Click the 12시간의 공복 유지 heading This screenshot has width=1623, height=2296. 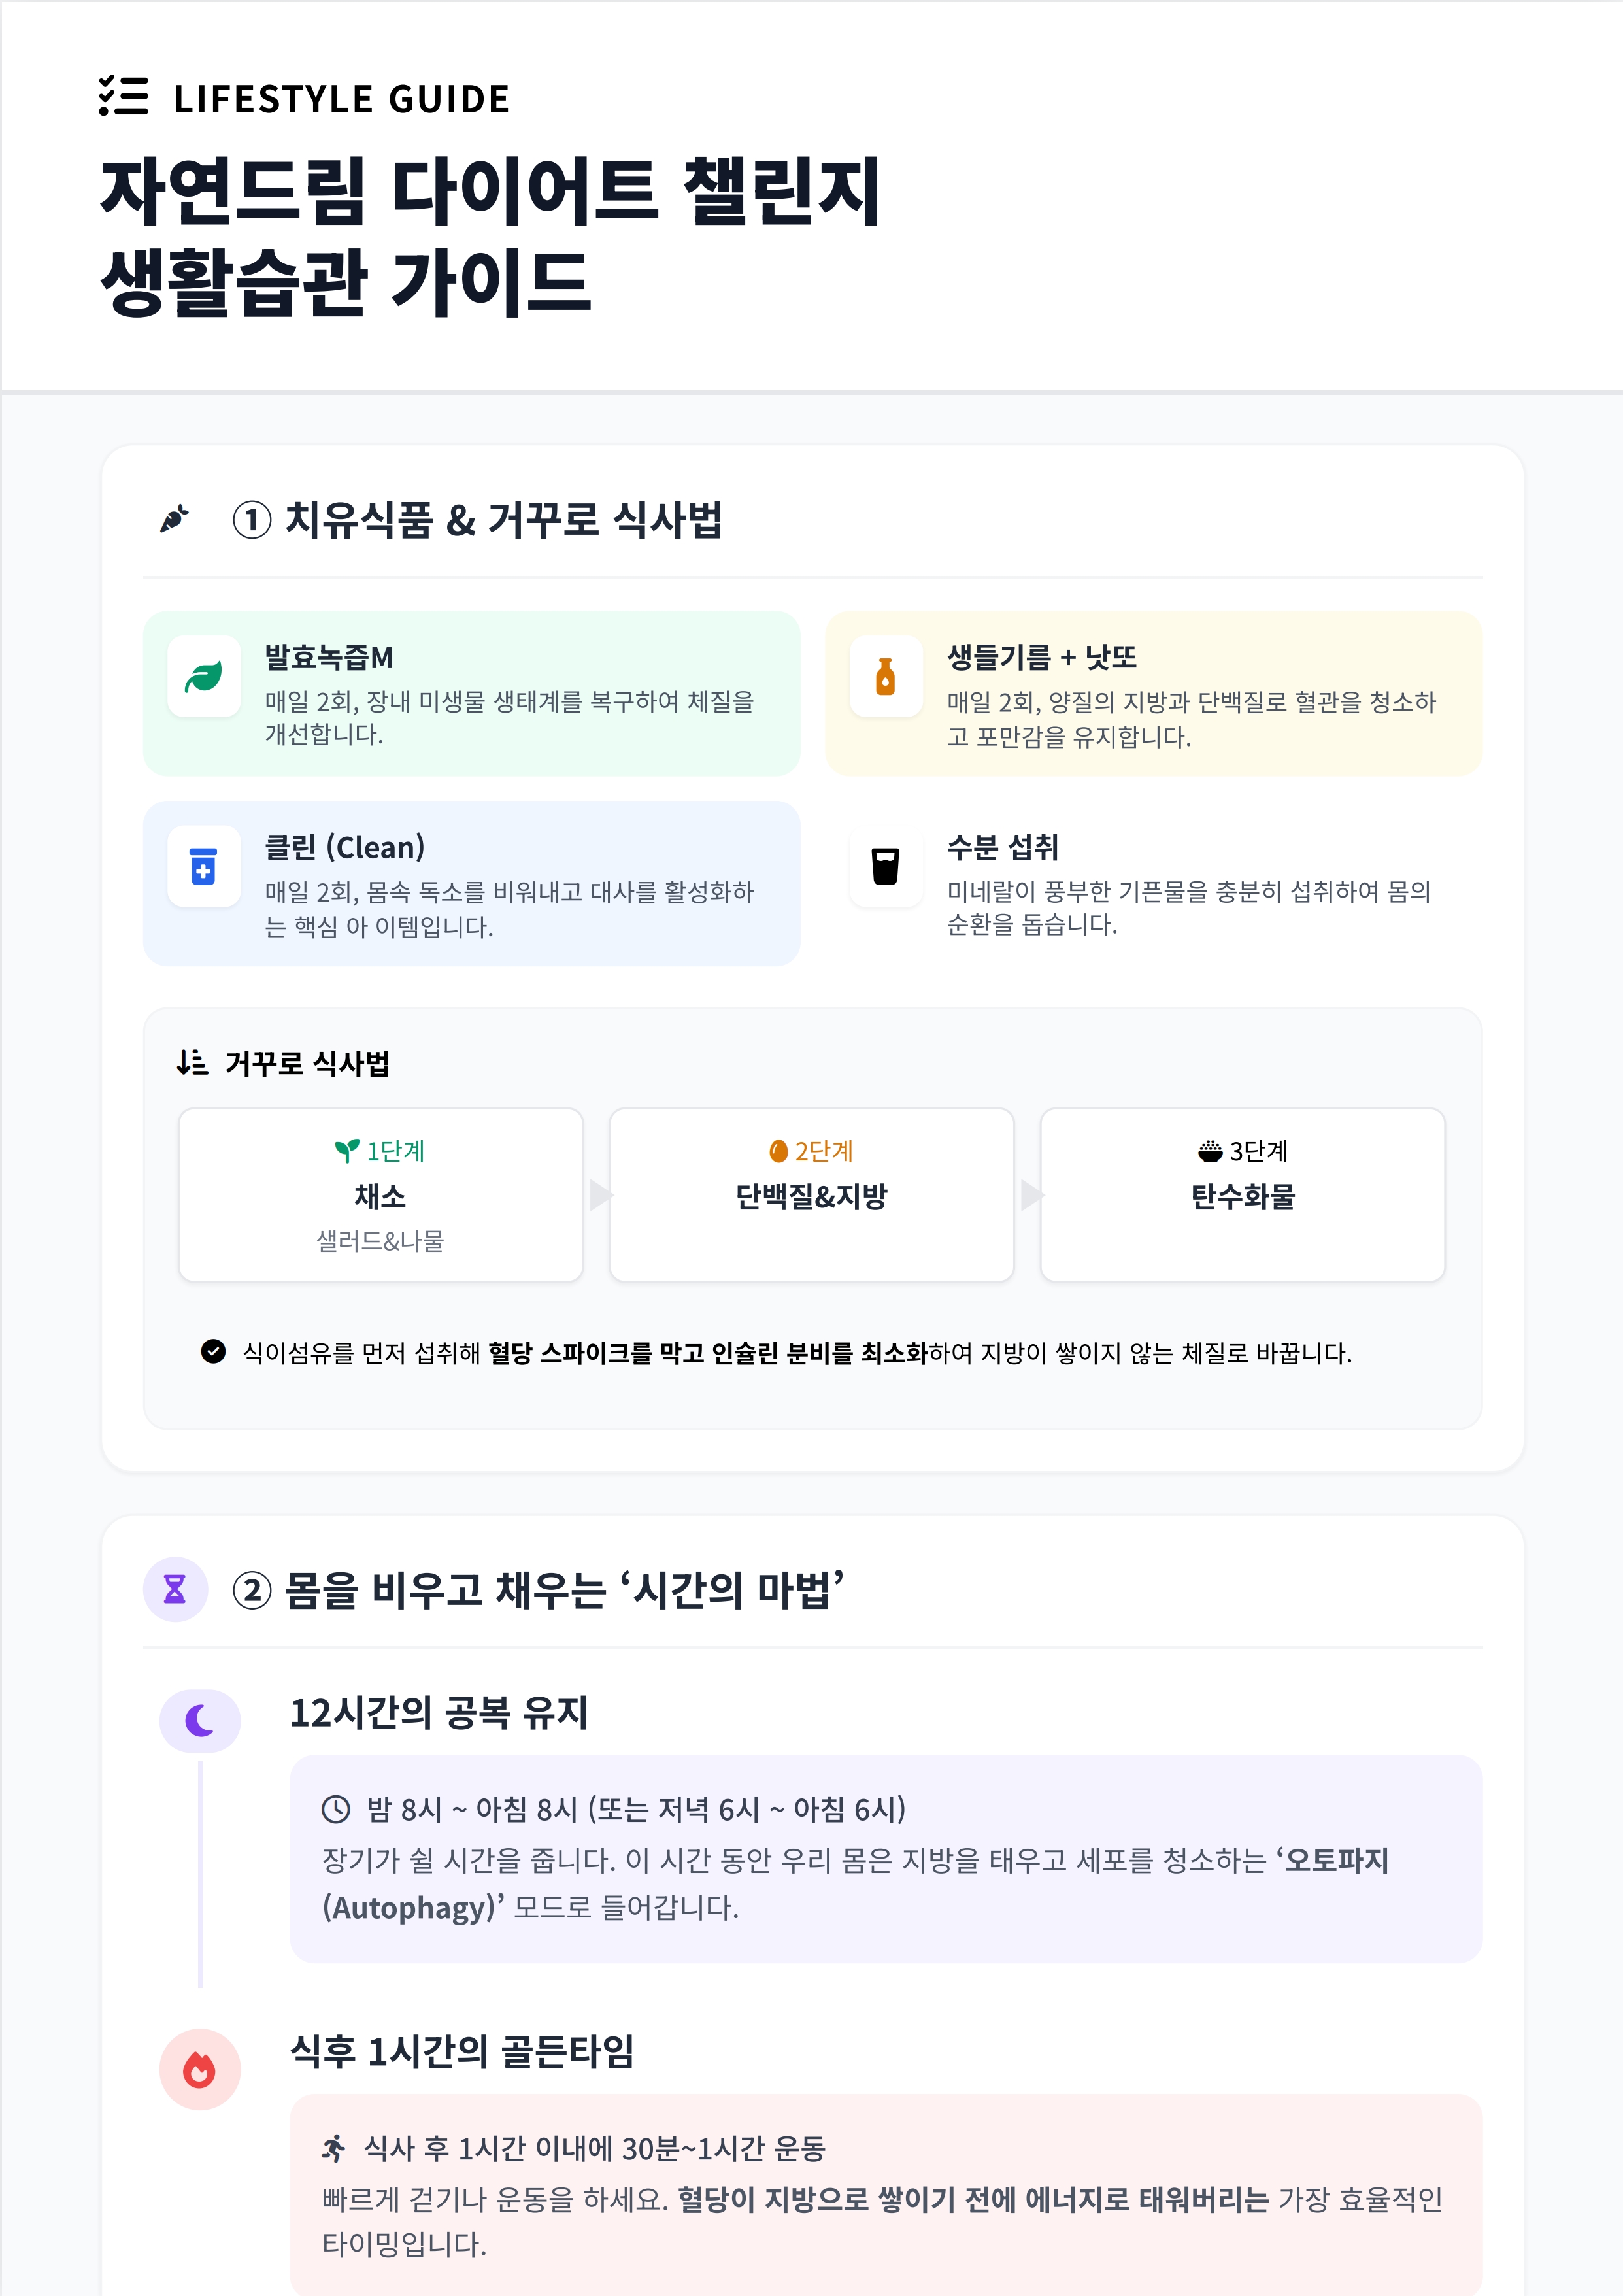[x=439, y=1712]
